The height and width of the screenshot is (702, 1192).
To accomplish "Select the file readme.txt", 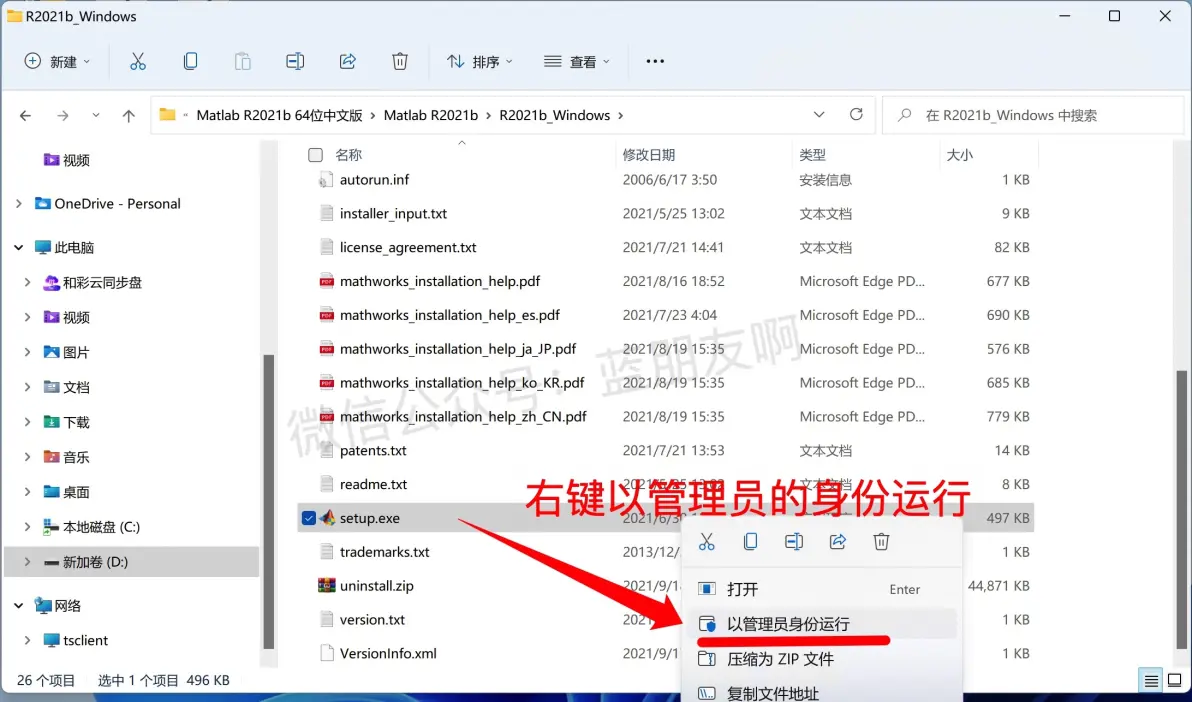I will click(x=373, y=484).
